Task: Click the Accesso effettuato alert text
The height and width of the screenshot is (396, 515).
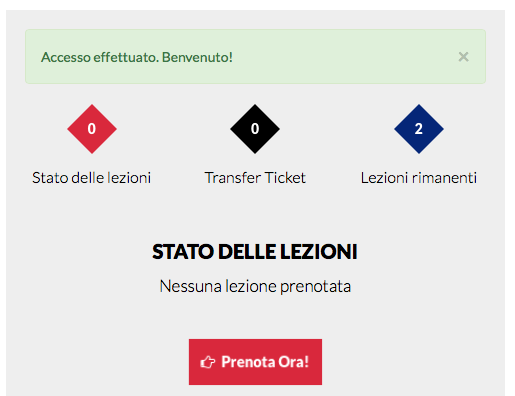Action: [x=137, y=57]
